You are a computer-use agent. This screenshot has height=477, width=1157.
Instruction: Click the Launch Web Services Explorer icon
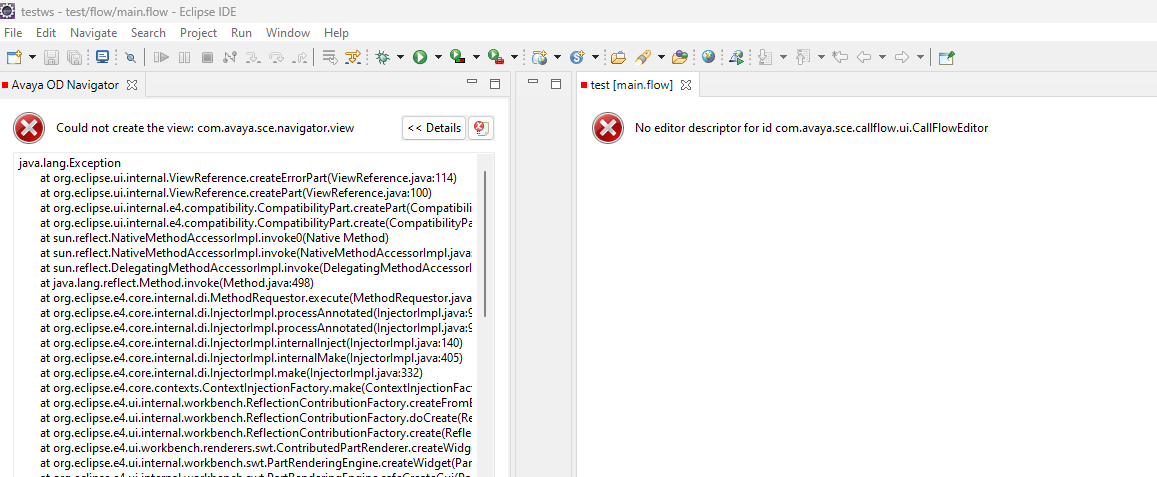pyautogui.click(x=736, y=57)
